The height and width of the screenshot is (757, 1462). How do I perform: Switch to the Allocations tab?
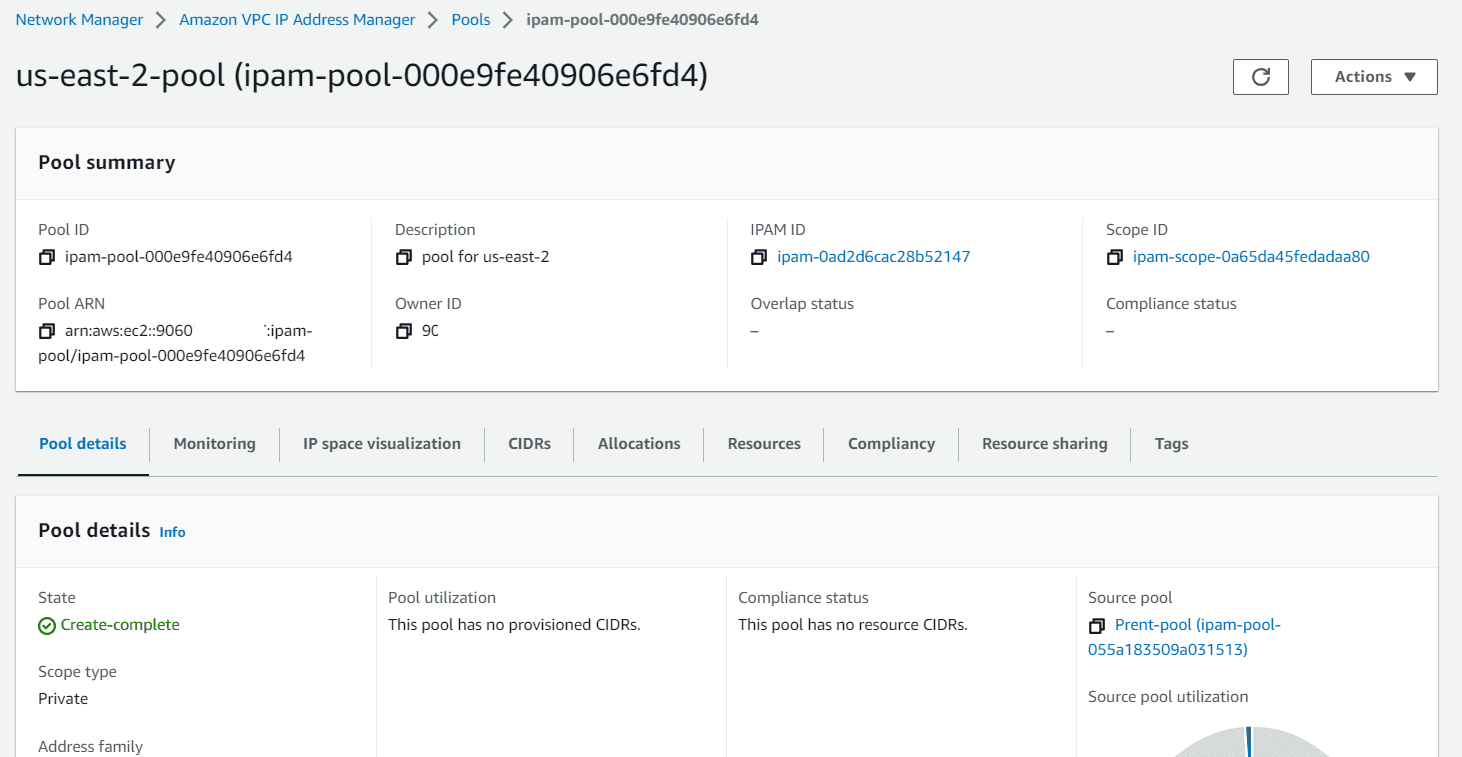point(639,444)
